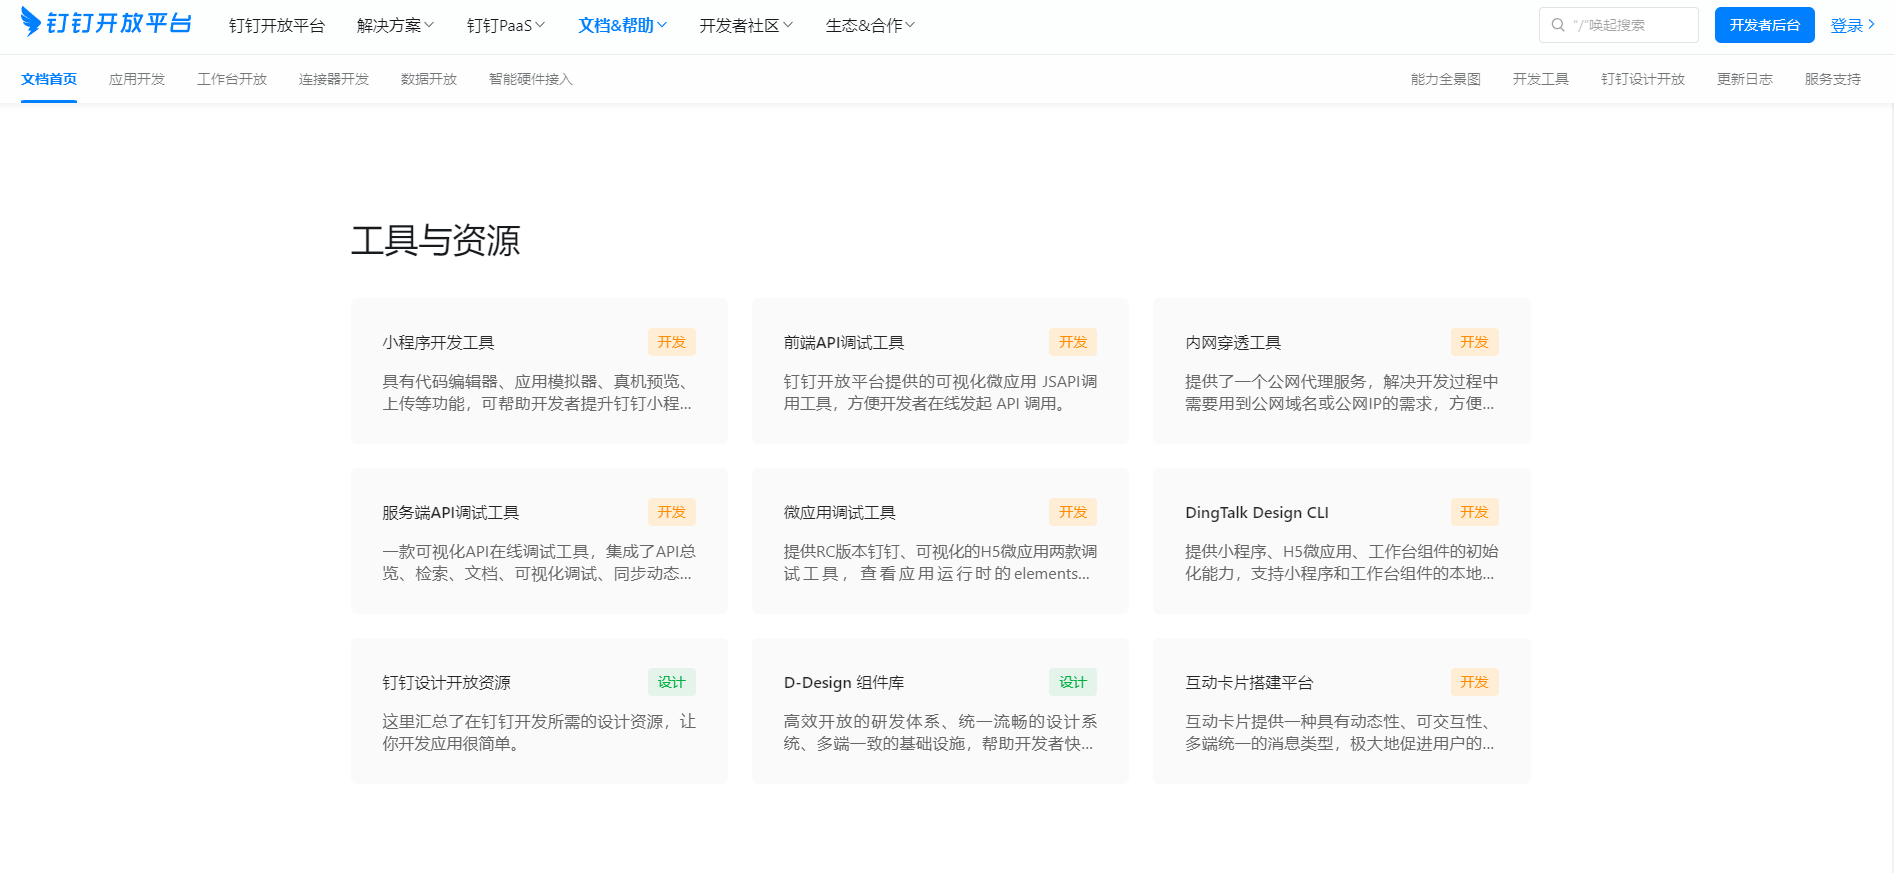Open the 能力全景图 link
The width and height of the screenshot is (1894, 873).
(x=1446, y=79)
